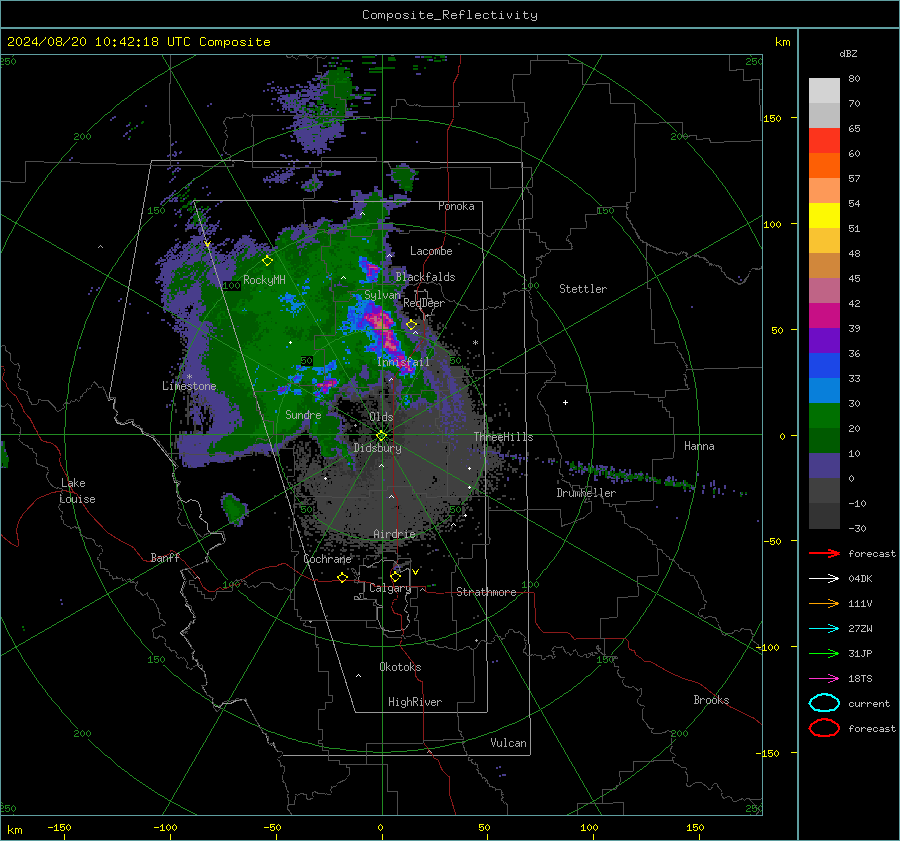Click the -30 value in dBZ scale
900x841 pixels.
pos(857,528)
